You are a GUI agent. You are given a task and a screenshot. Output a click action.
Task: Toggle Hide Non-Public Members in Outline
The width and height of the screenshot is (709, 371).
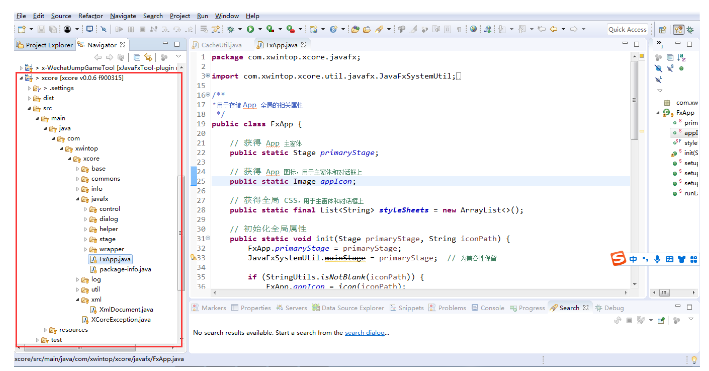click(x=681, y=68)
